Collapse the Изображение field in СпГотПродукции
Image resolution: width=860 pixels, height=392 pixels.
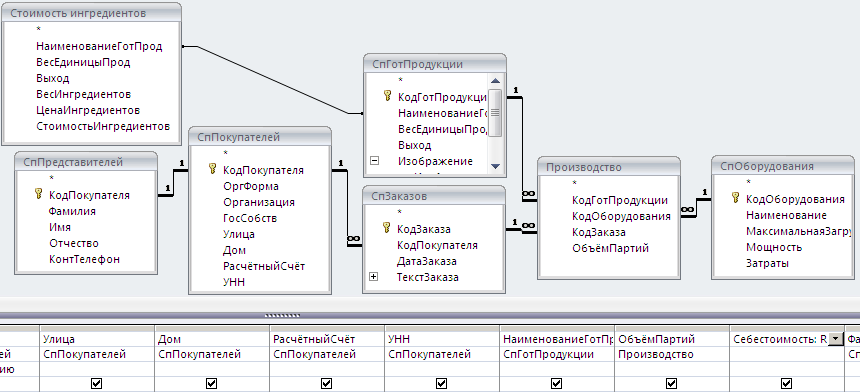(375, 161)
